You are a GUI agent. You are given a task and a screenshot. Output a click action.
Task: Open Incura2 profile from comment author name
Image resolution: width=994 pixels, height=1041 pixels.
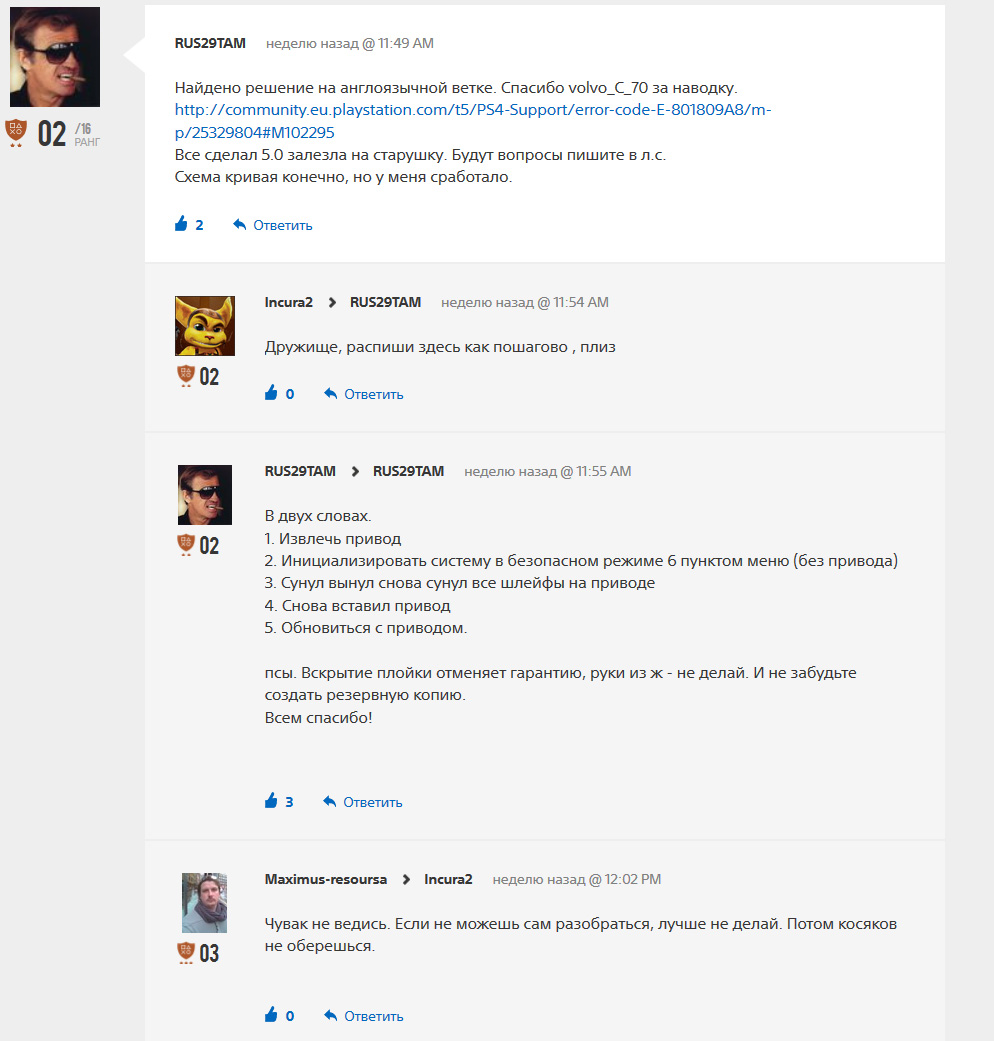click(289, 302)
